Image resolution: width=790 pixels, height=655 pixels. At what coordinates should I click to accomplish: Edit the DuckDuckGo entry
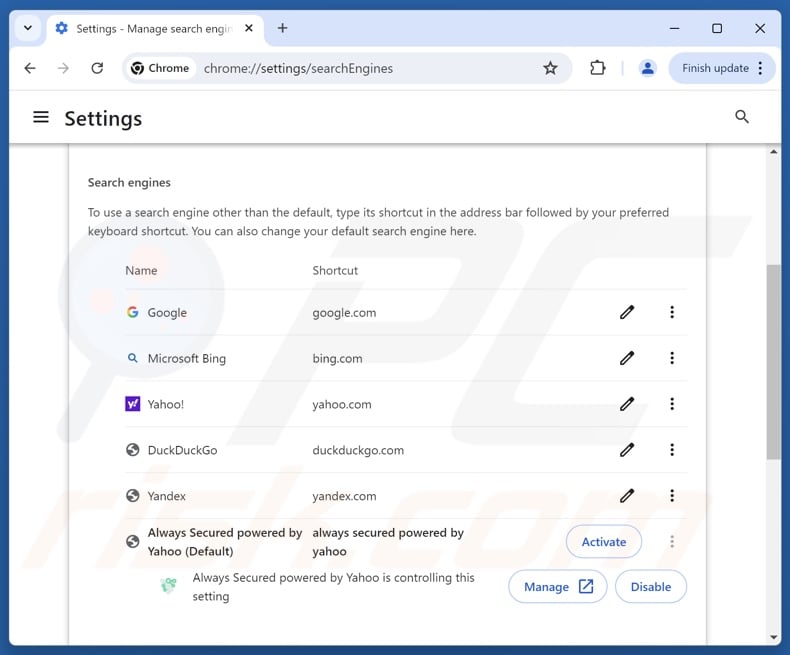[627, 450]
